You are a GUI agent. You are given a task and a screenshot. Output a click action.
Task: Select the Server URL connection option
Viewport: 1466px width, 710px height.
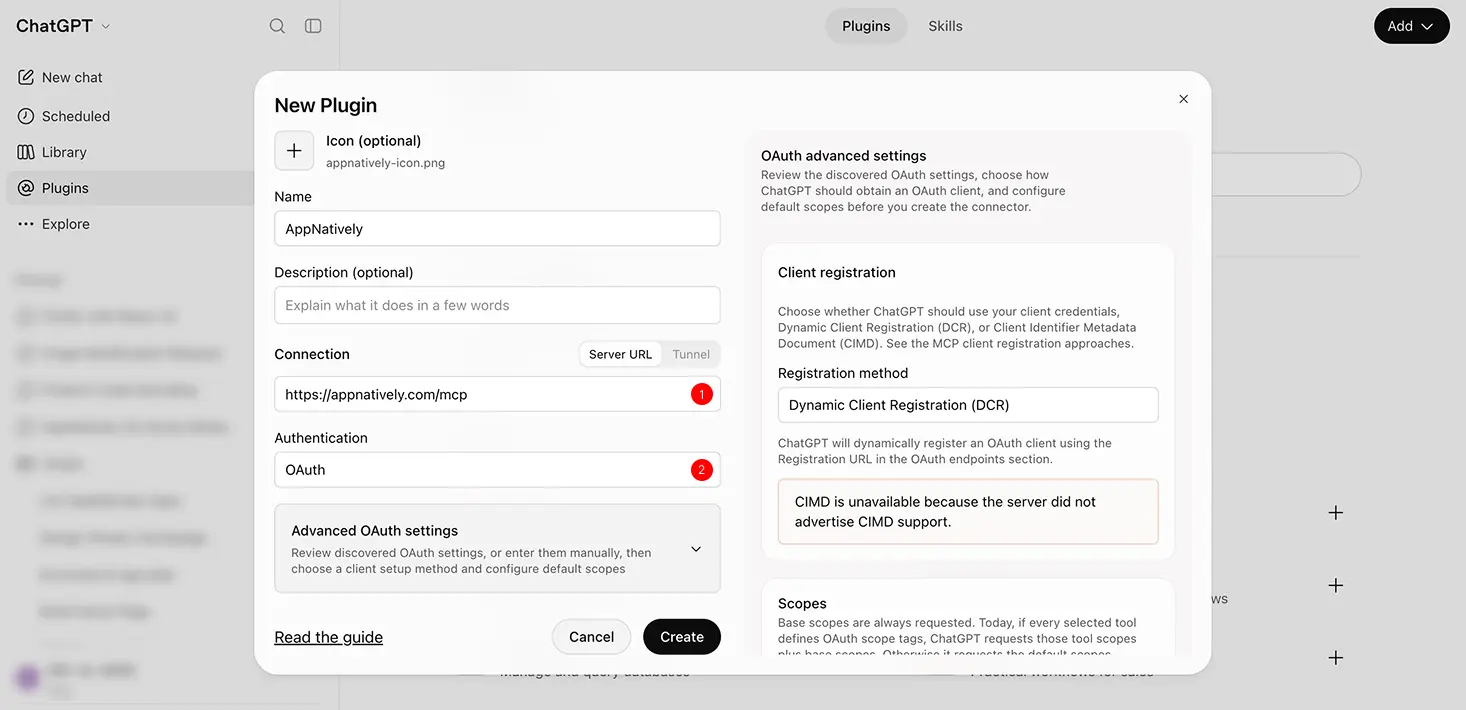click(x=620, y=354)
